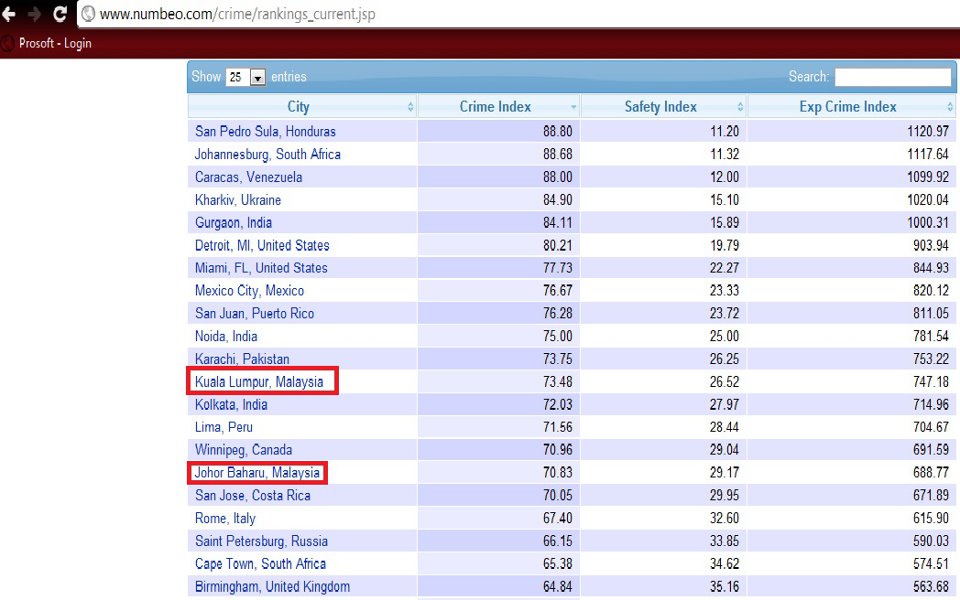Click the browser back arrow
This screenshot has width=960, height=600.
(x=9, y=13)
